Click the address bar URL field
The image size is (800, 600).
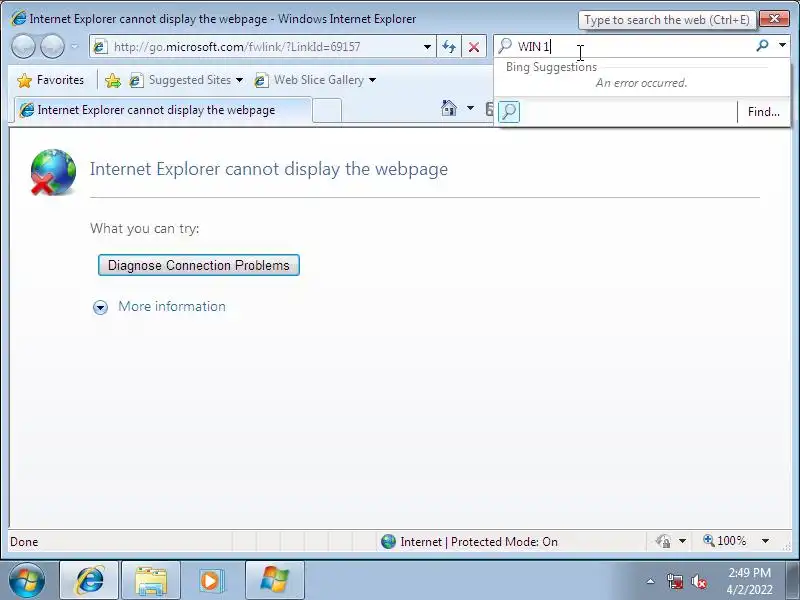[263, 47]
